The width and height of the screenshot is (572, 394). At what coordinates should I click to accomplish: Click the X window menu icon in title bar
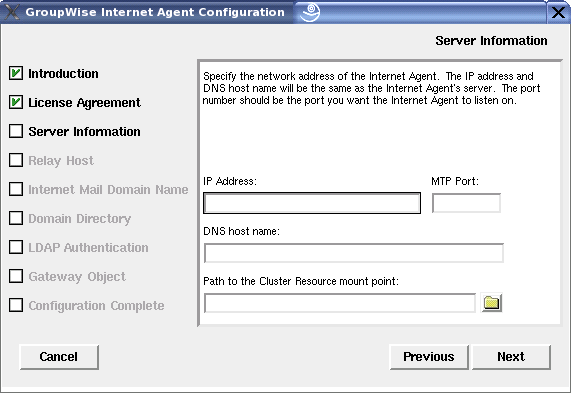[x=11, y=12]
